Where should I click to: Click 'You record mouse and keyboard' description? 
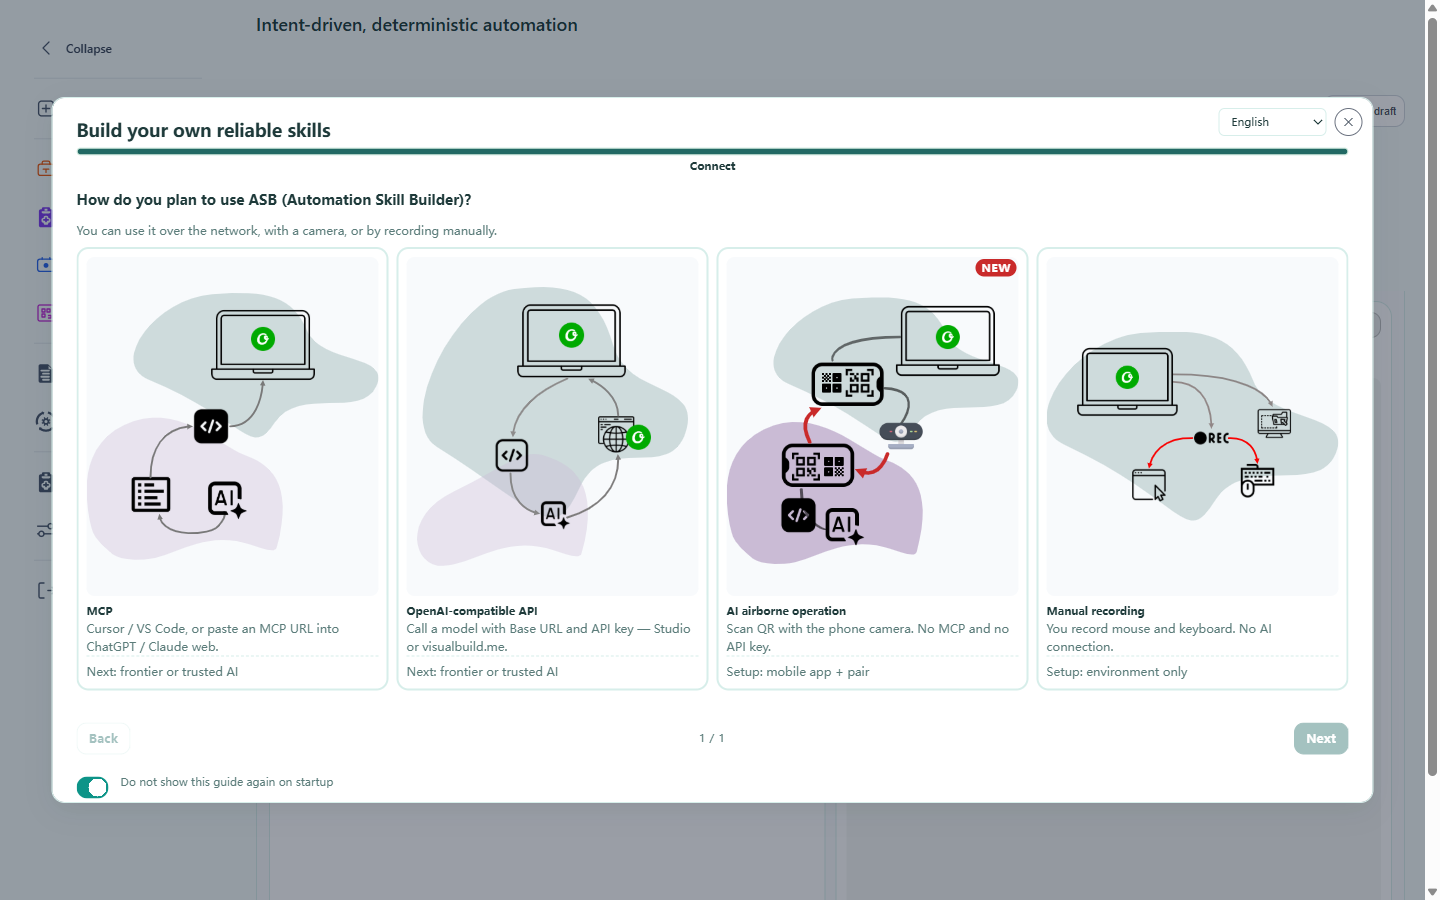click(1159, 638)
